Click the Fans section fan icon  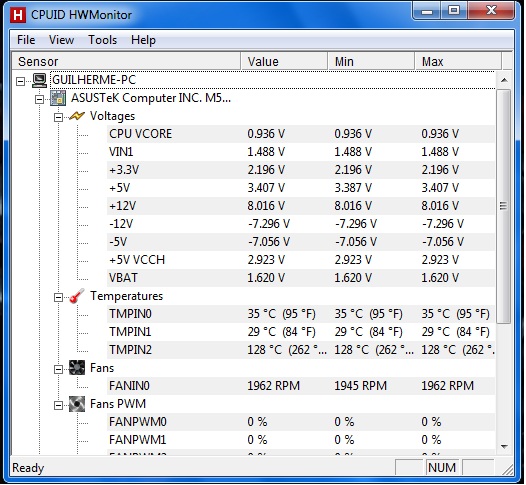tap(77, 368)
